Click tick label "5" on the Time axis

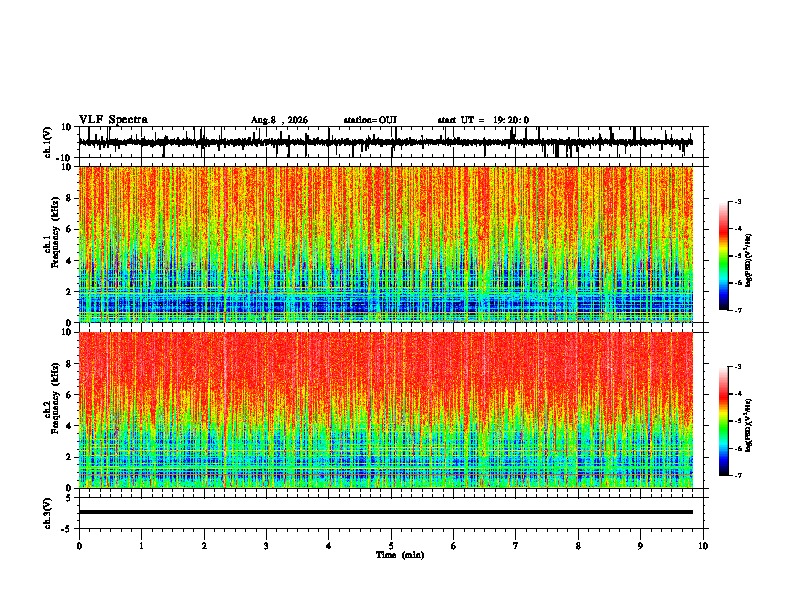point(391,546)
